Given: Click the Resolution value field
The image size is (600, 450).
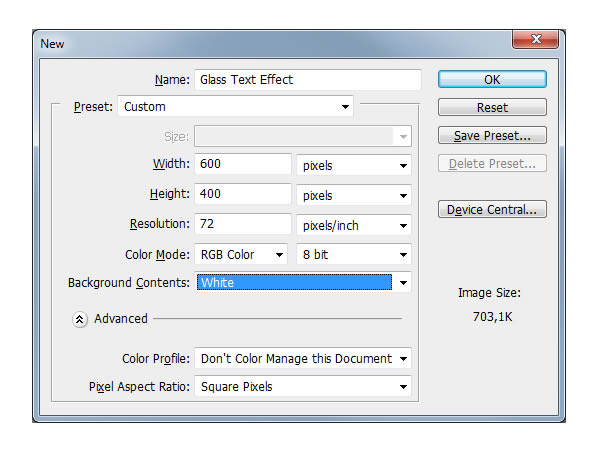Looking at the screenshot, I should pos(243,225).
